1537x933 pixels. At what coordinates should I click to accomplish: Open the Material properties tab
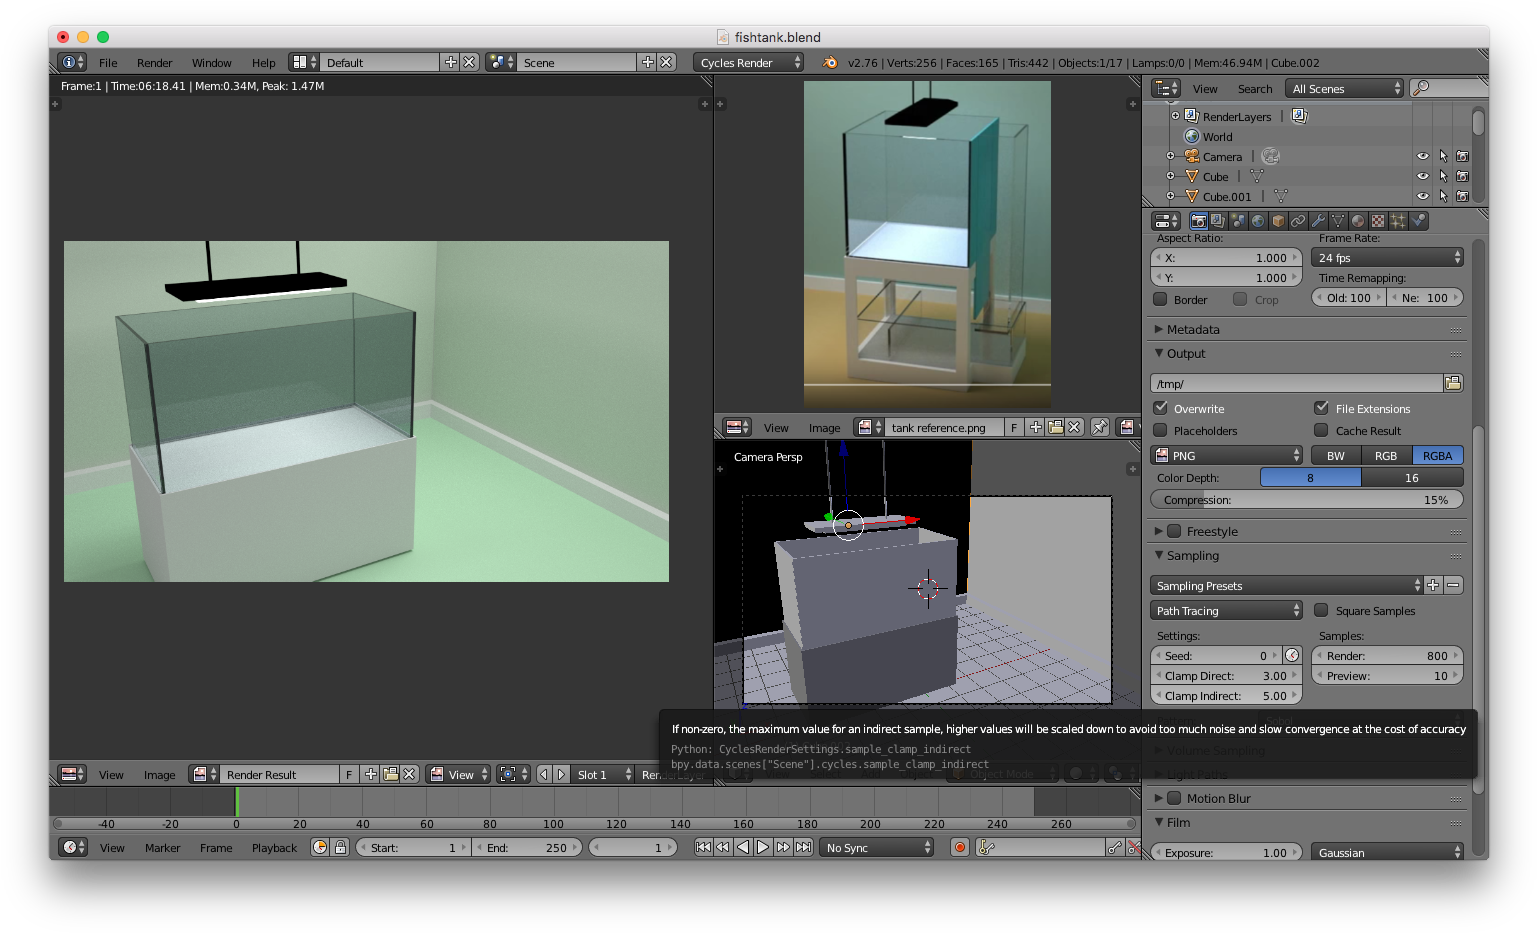point(1358,221)
